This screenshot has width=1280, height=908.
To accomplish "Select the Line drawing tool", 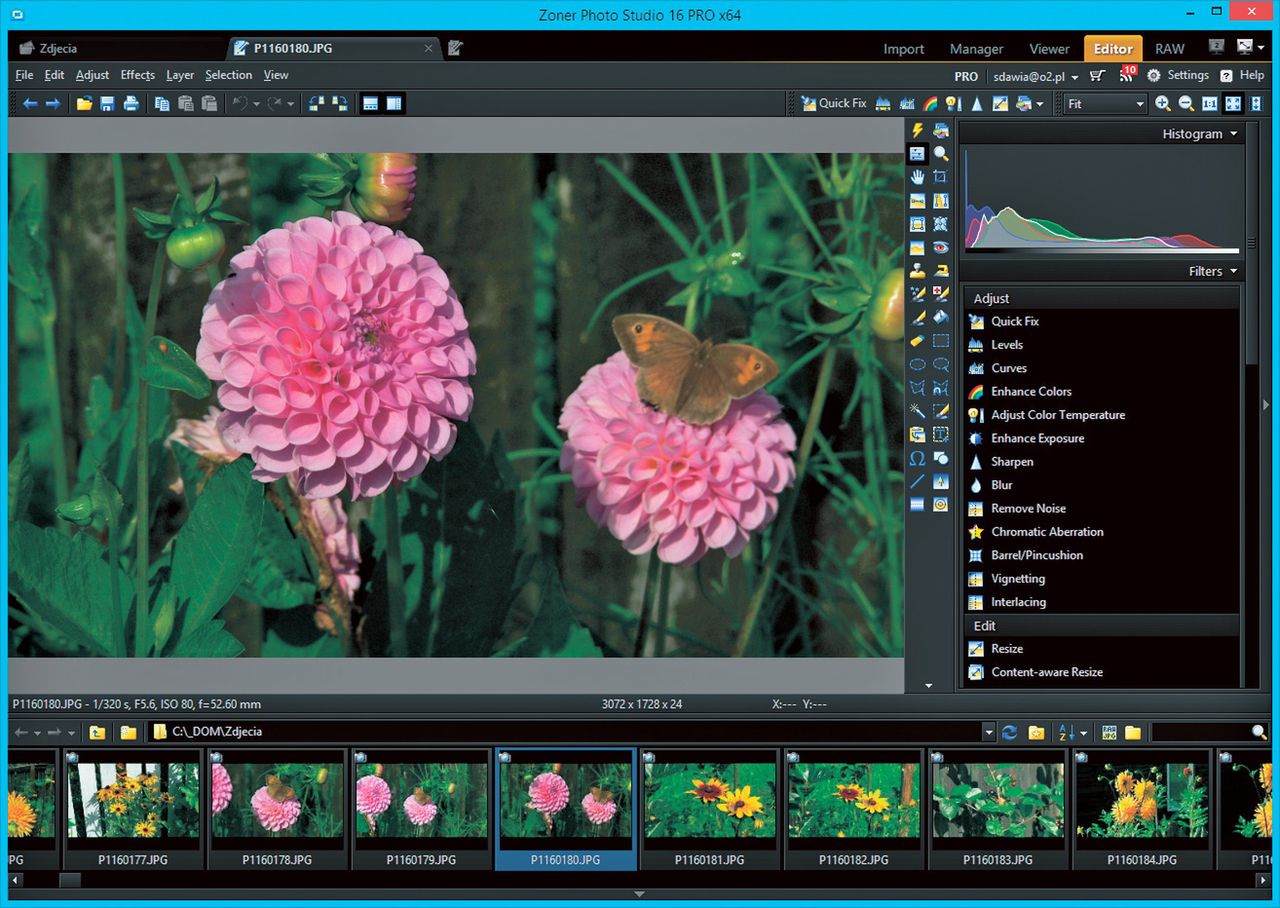I will (917, 481).
